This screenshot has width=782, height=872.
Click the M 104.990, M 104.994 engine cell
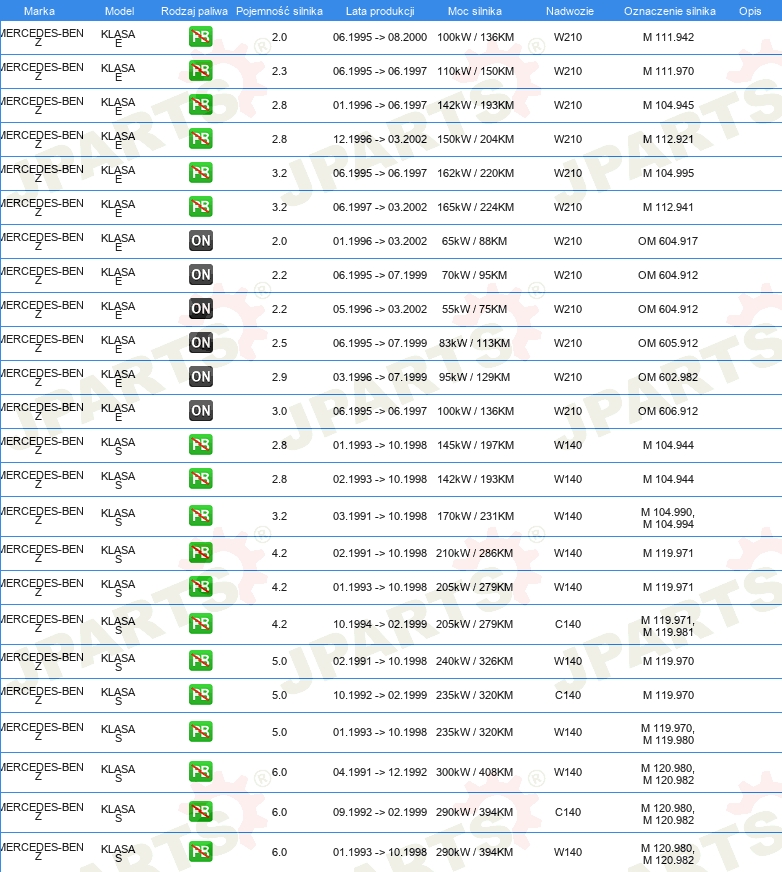pos(668,518)
